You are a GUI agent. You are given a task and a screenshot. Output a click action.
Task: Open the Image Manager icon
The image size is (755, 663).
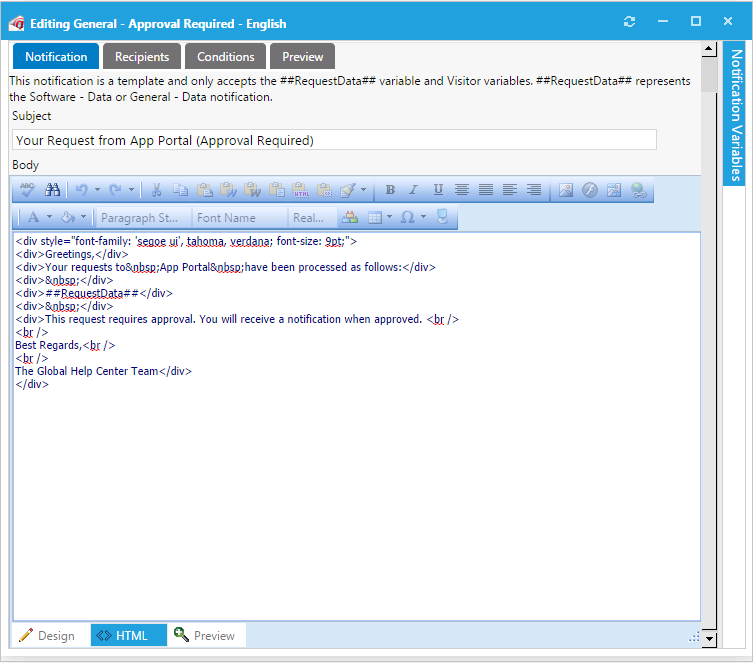[x=566, y=190]
